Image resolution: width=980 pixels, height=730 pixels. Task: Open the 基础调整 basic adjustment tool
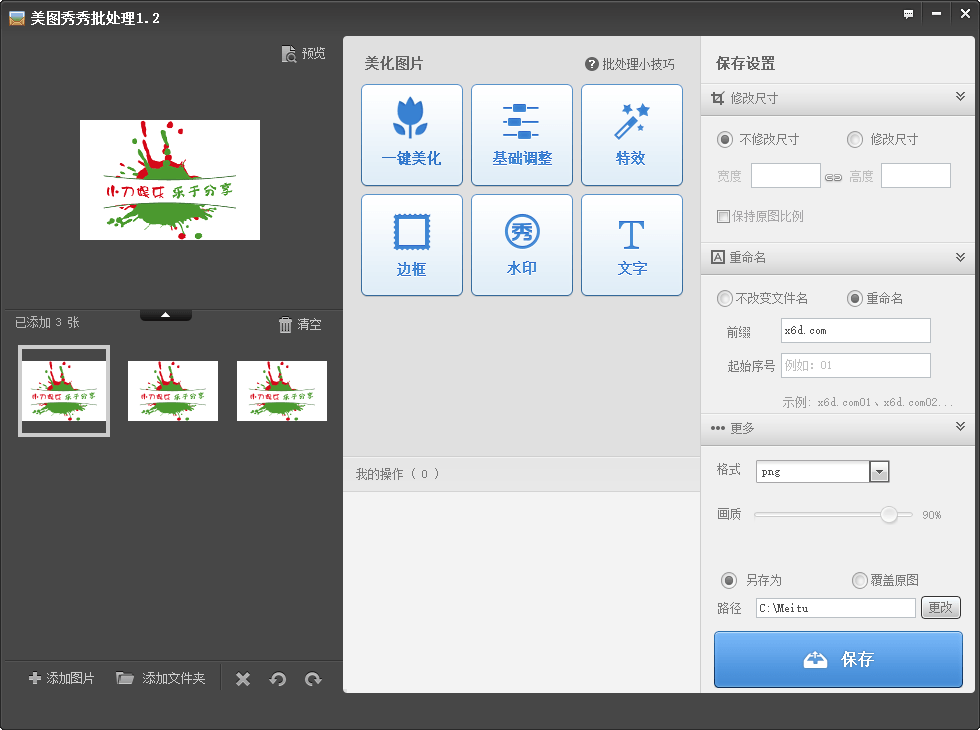pos(521,134)
